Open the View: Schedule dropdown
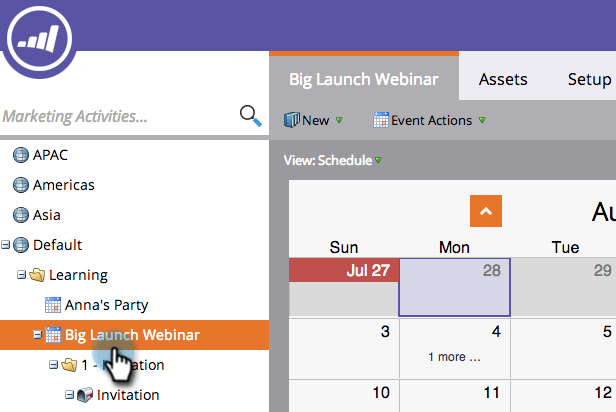This screenshot has width=616, height=412. 332,160
